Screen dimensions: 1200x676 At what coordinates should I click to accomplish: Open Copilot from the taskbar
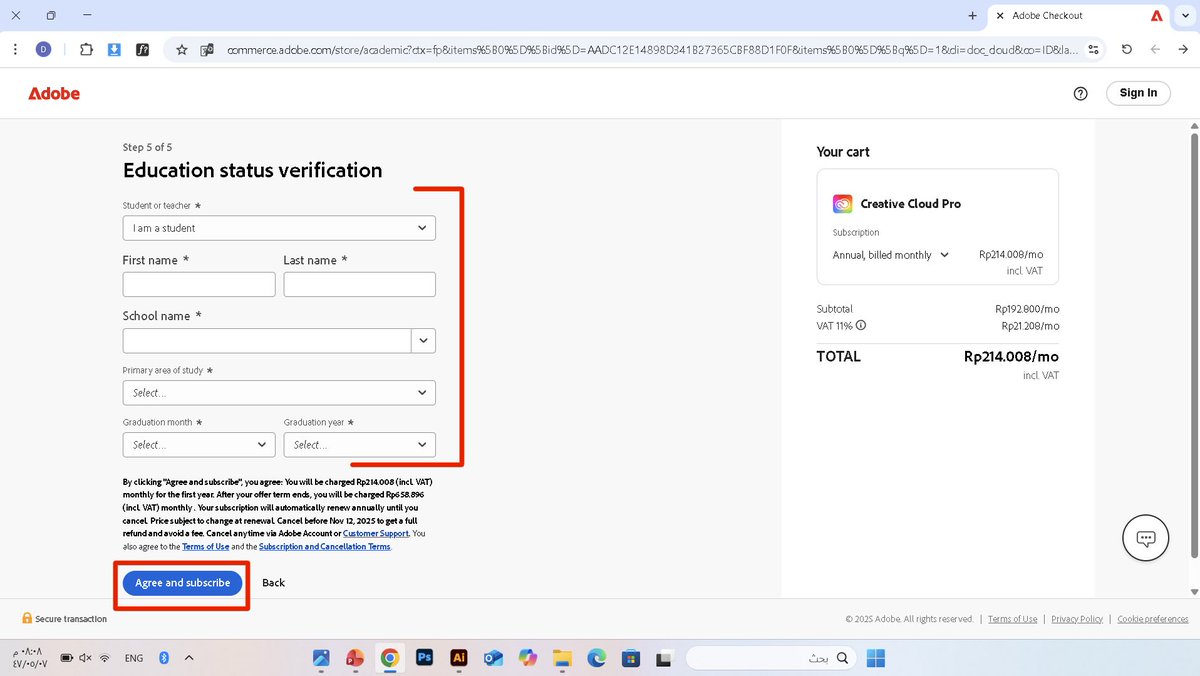click(527, 658)
